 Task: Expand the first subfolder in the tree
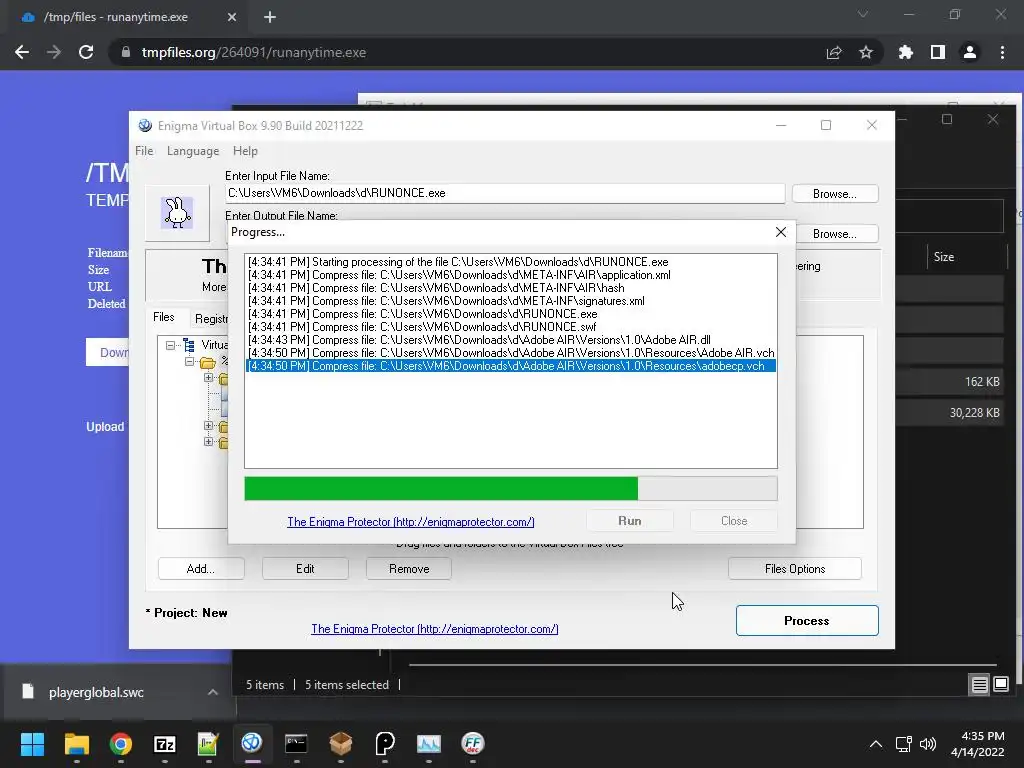coord(208,377)
